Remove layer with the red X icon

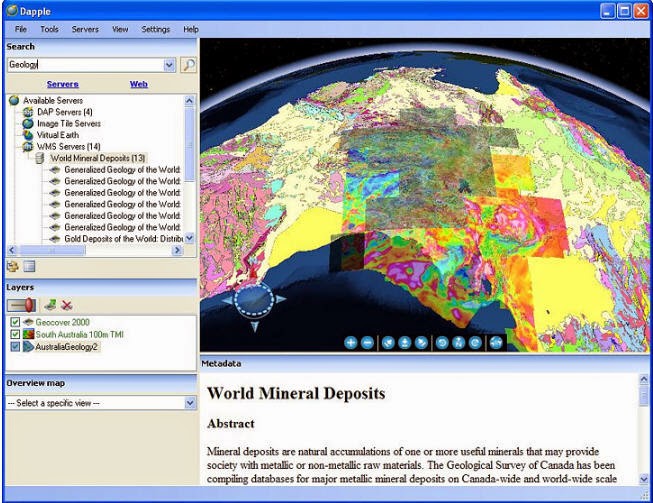pos(67,305)
